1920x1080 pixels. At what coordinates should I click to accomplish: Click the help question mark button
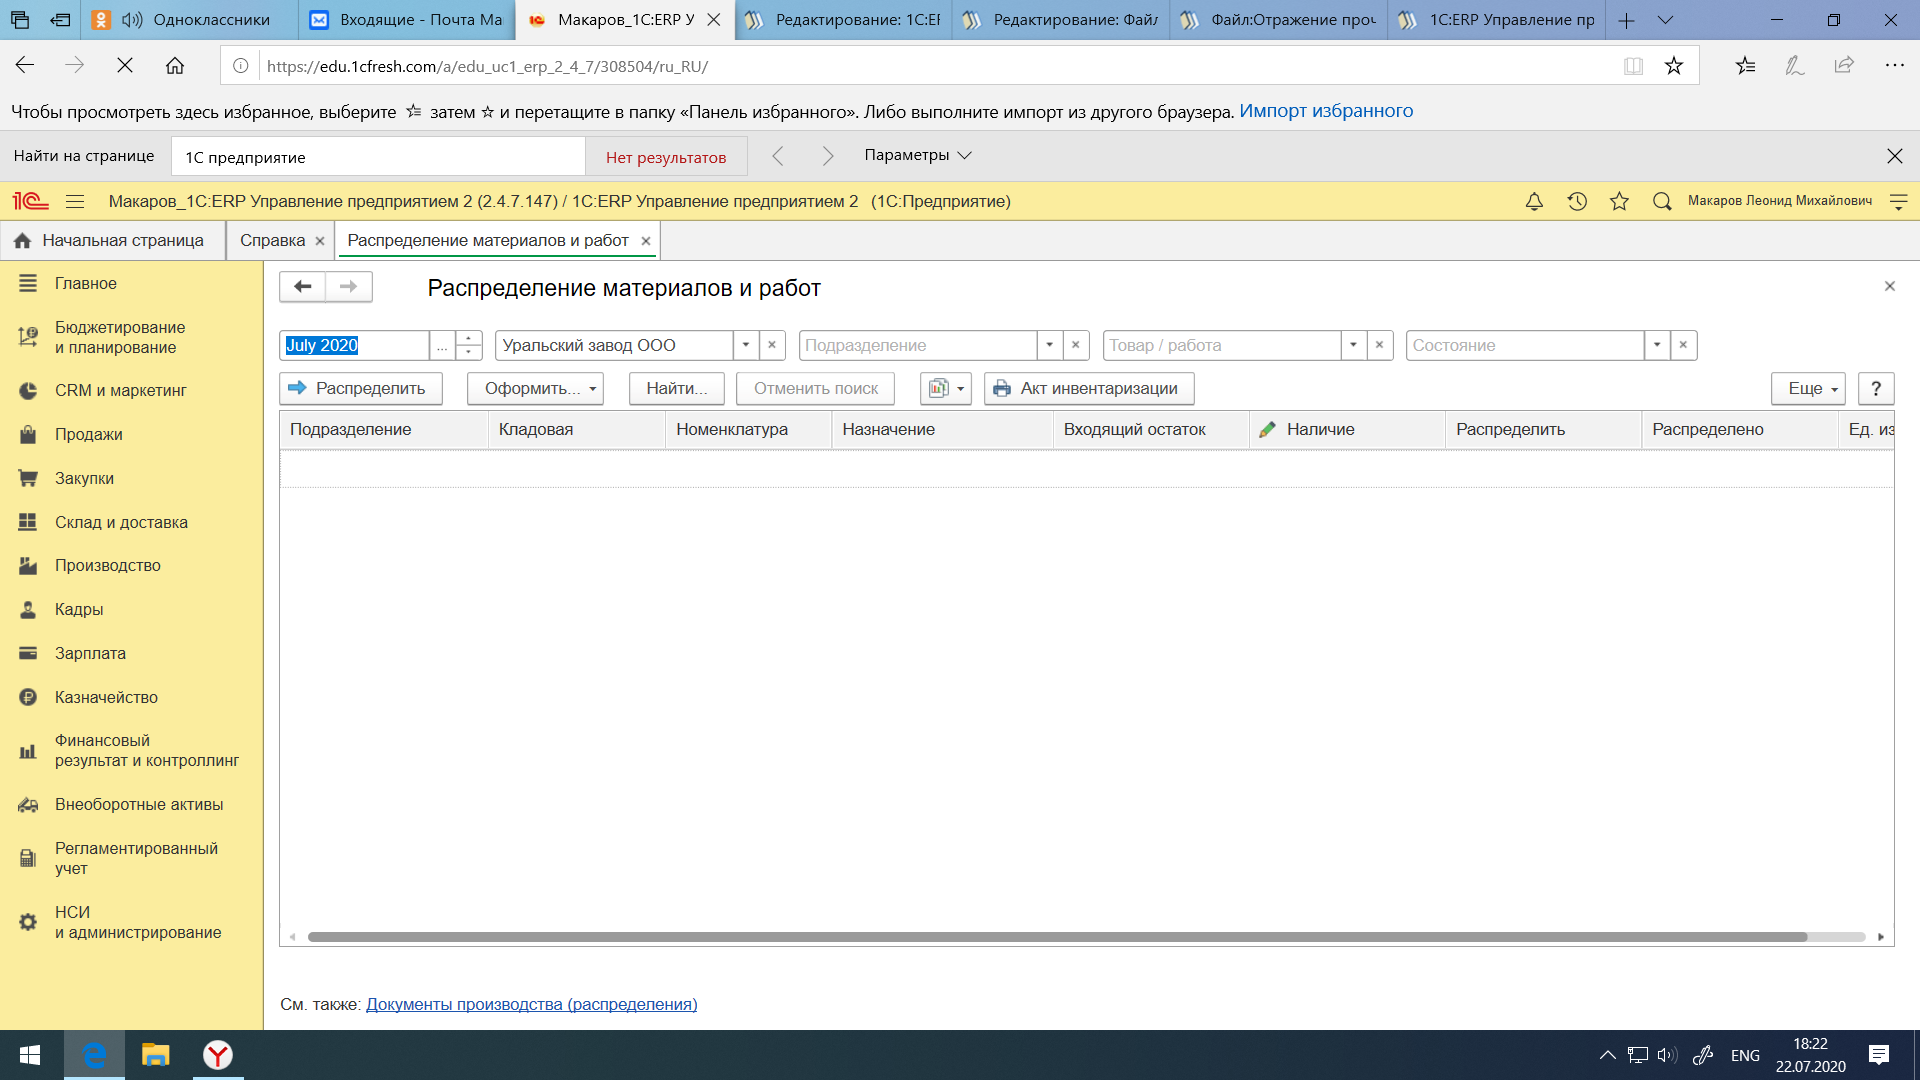click(x=1876, y=388)
